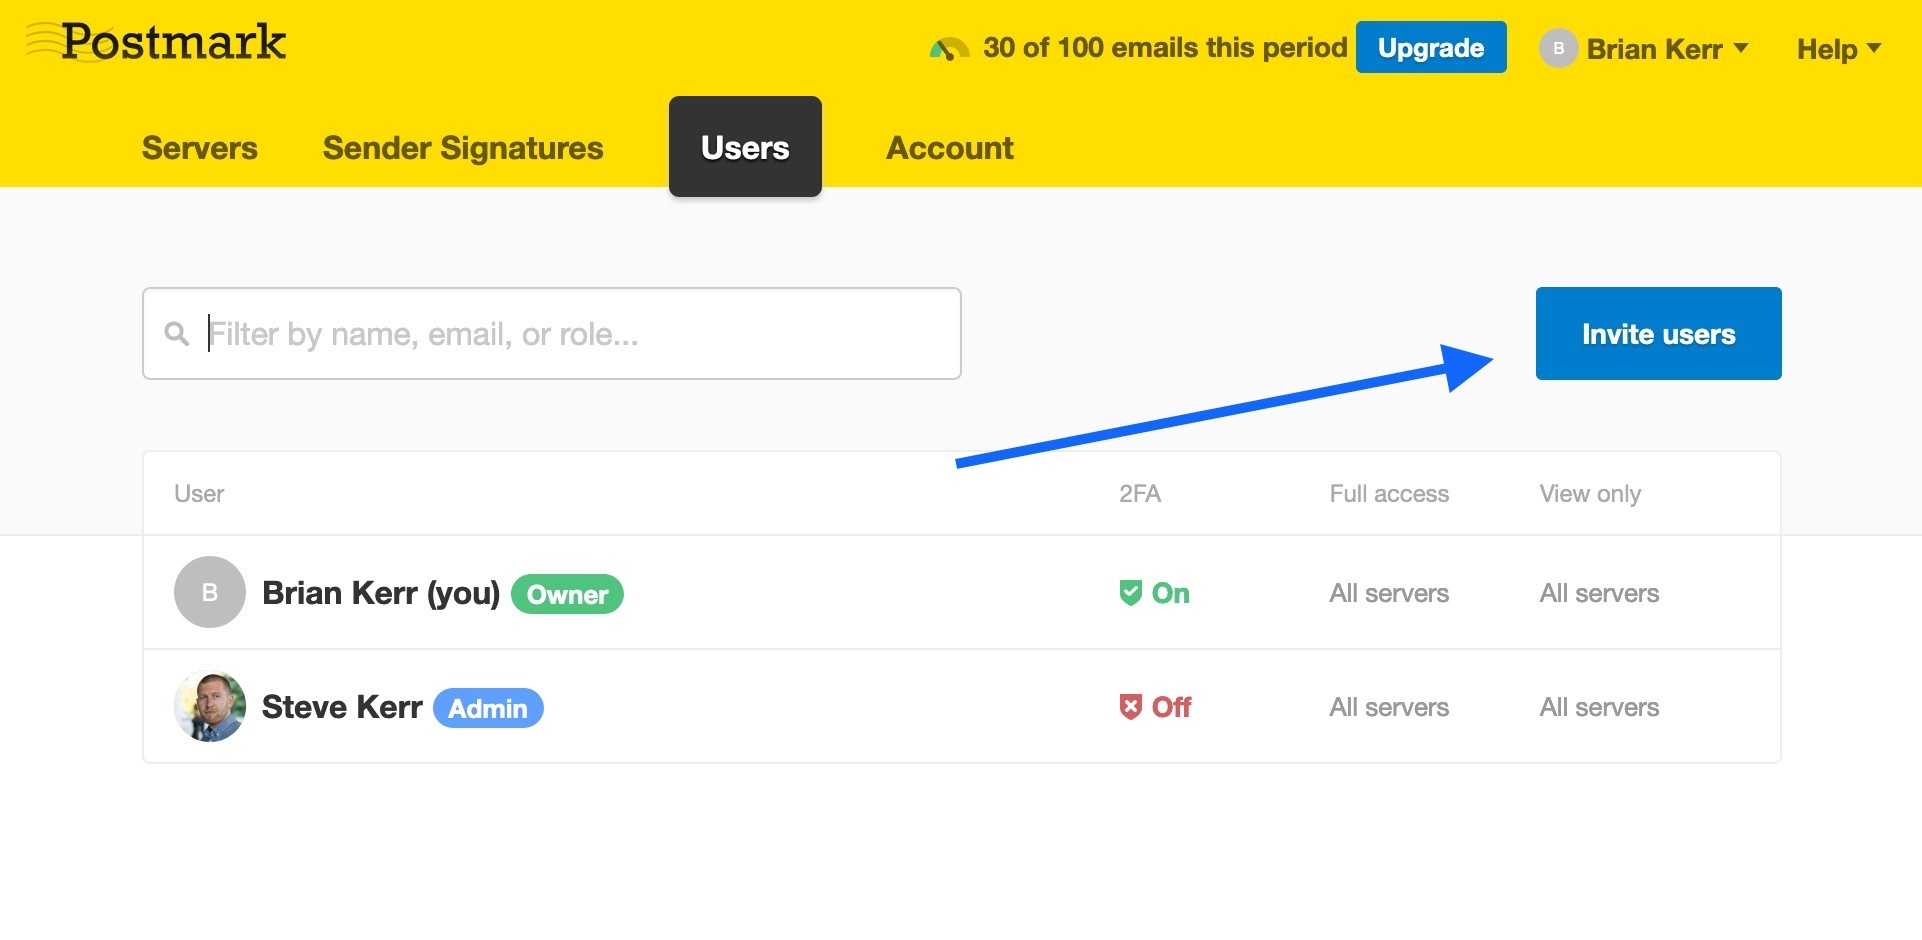Click the email usage gauge icon
This screenshot has height=940, width=1922.
tap(949, 49)
